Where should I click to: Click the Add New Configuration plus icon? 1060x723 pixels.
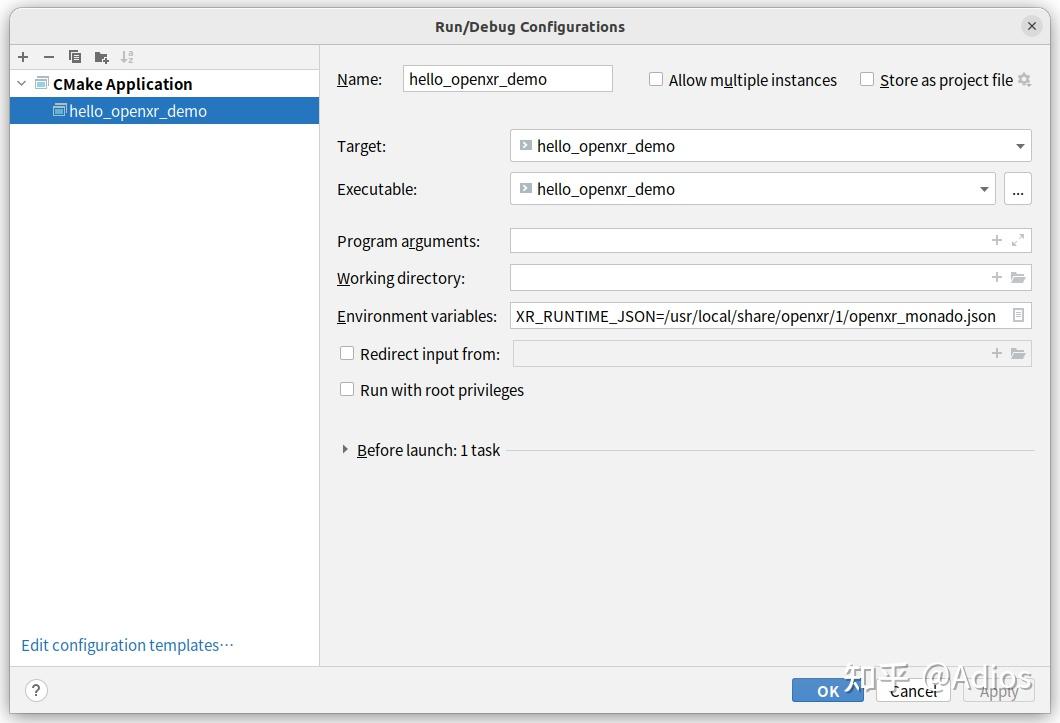pos(23,57)
